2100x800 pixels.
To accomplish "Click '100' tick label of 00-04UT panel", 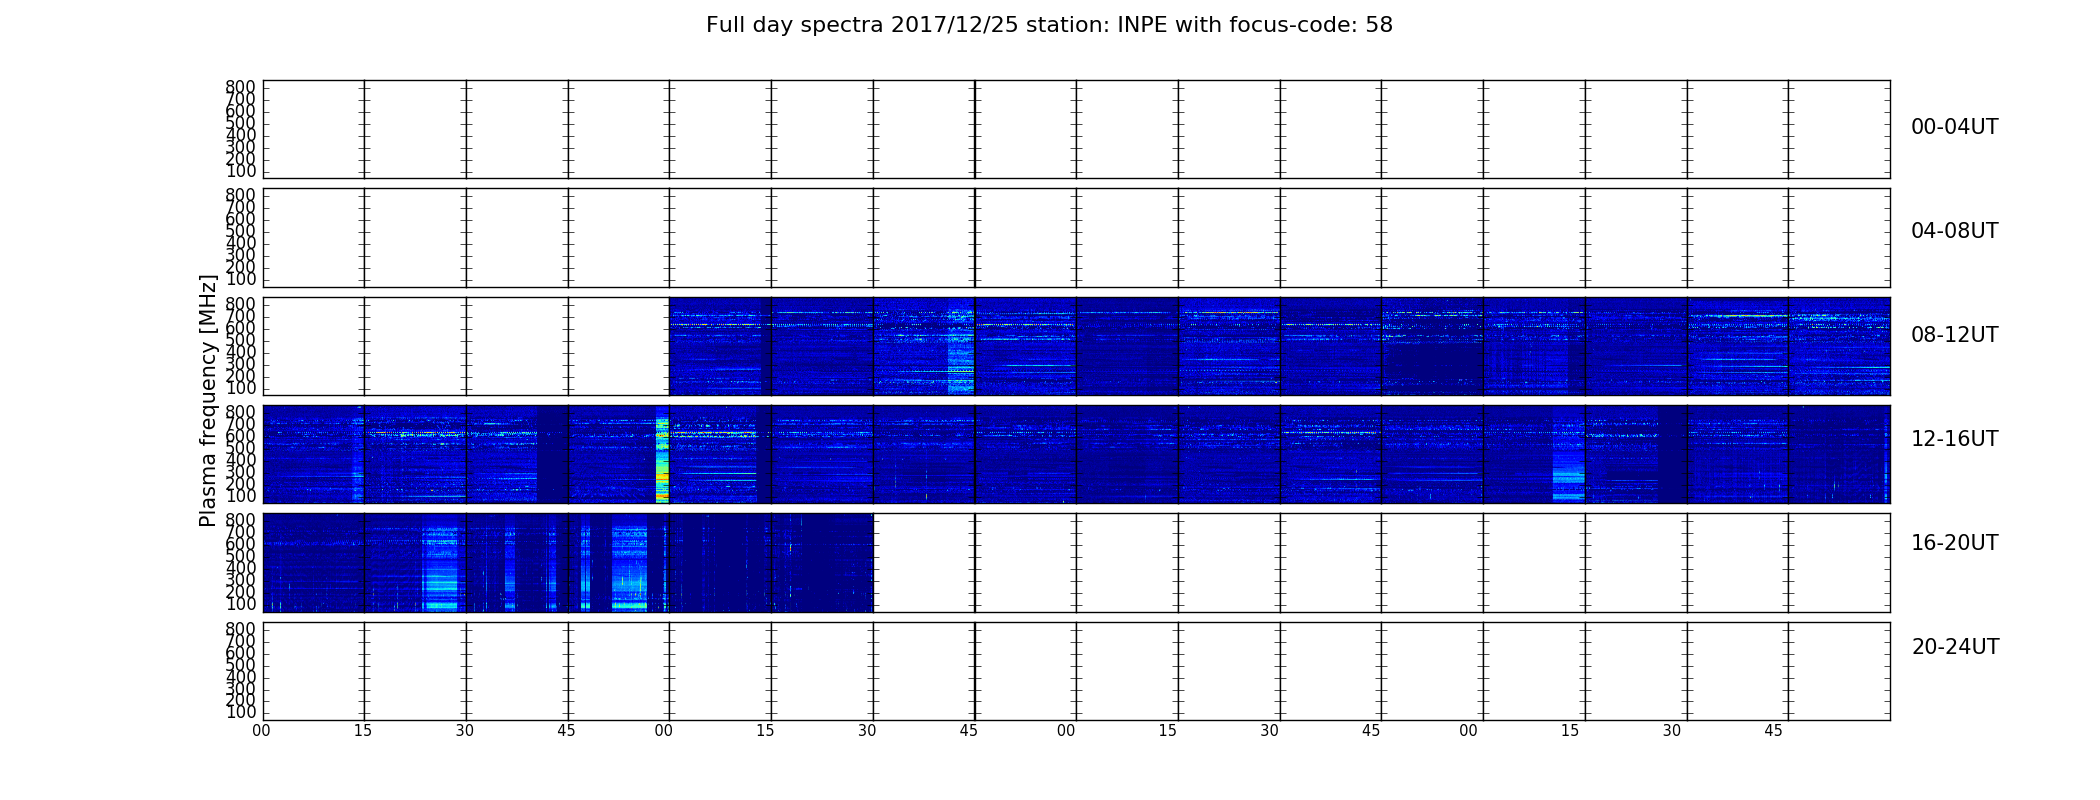I will tap(240, 171).
